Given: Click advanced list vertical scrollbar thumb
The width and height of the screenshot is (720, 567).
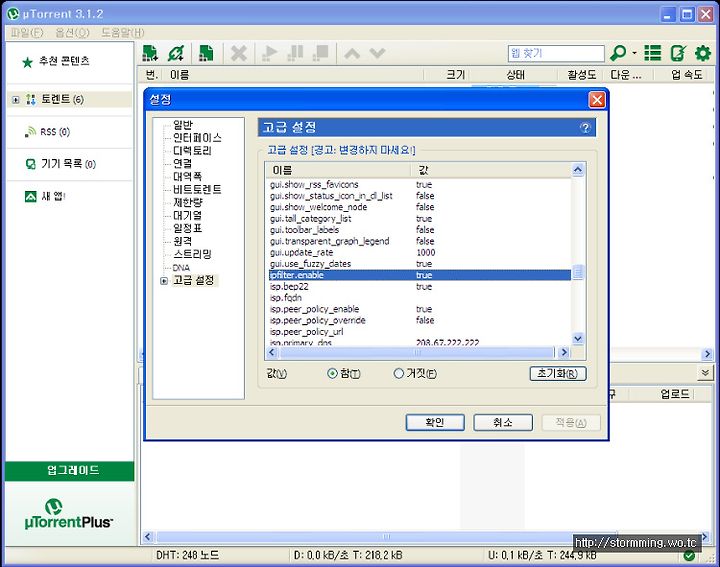Looking at the screenshot, I should tap(578, 272).
